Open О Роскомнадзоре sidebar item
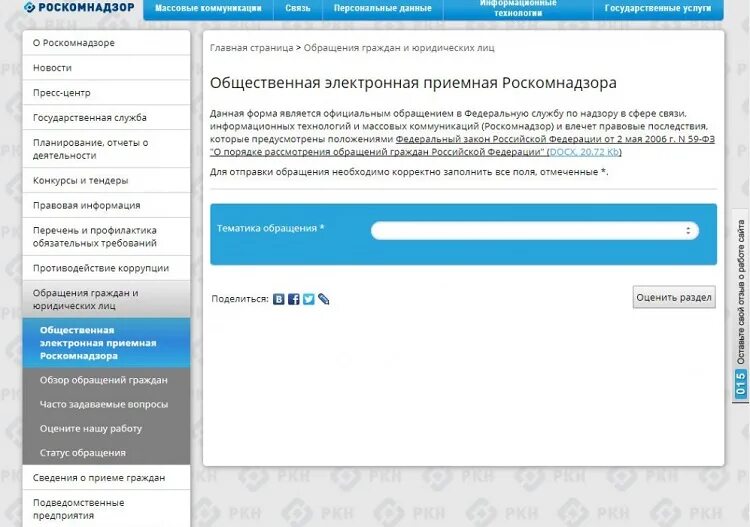Image resolution: width=750 pixels, height=527 pixels. (x=106, y=43)
